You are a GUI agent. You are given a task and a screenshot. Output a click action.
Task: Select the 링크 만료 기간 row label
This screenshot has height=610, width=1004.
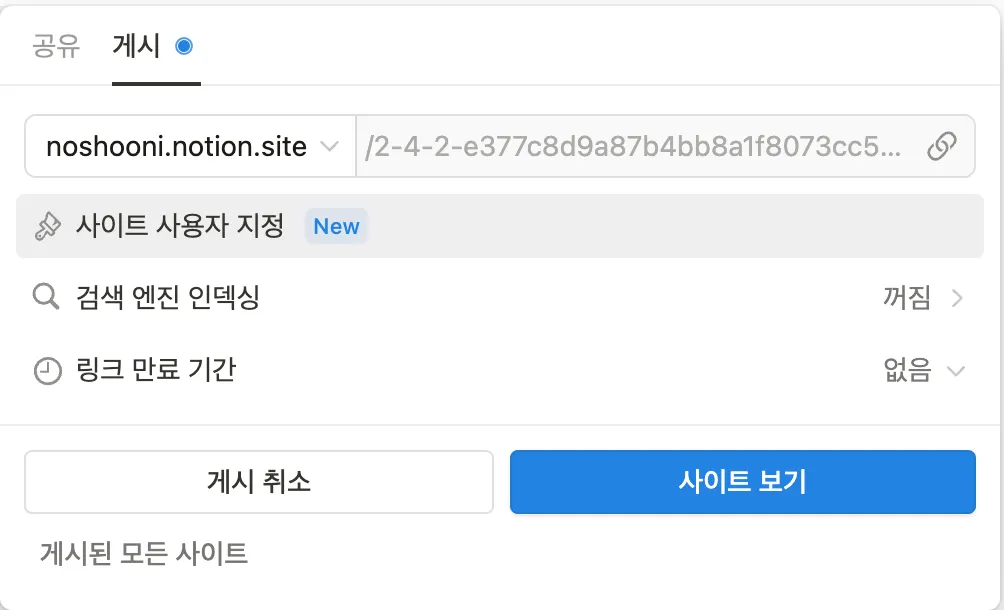(x=156, y=370)
